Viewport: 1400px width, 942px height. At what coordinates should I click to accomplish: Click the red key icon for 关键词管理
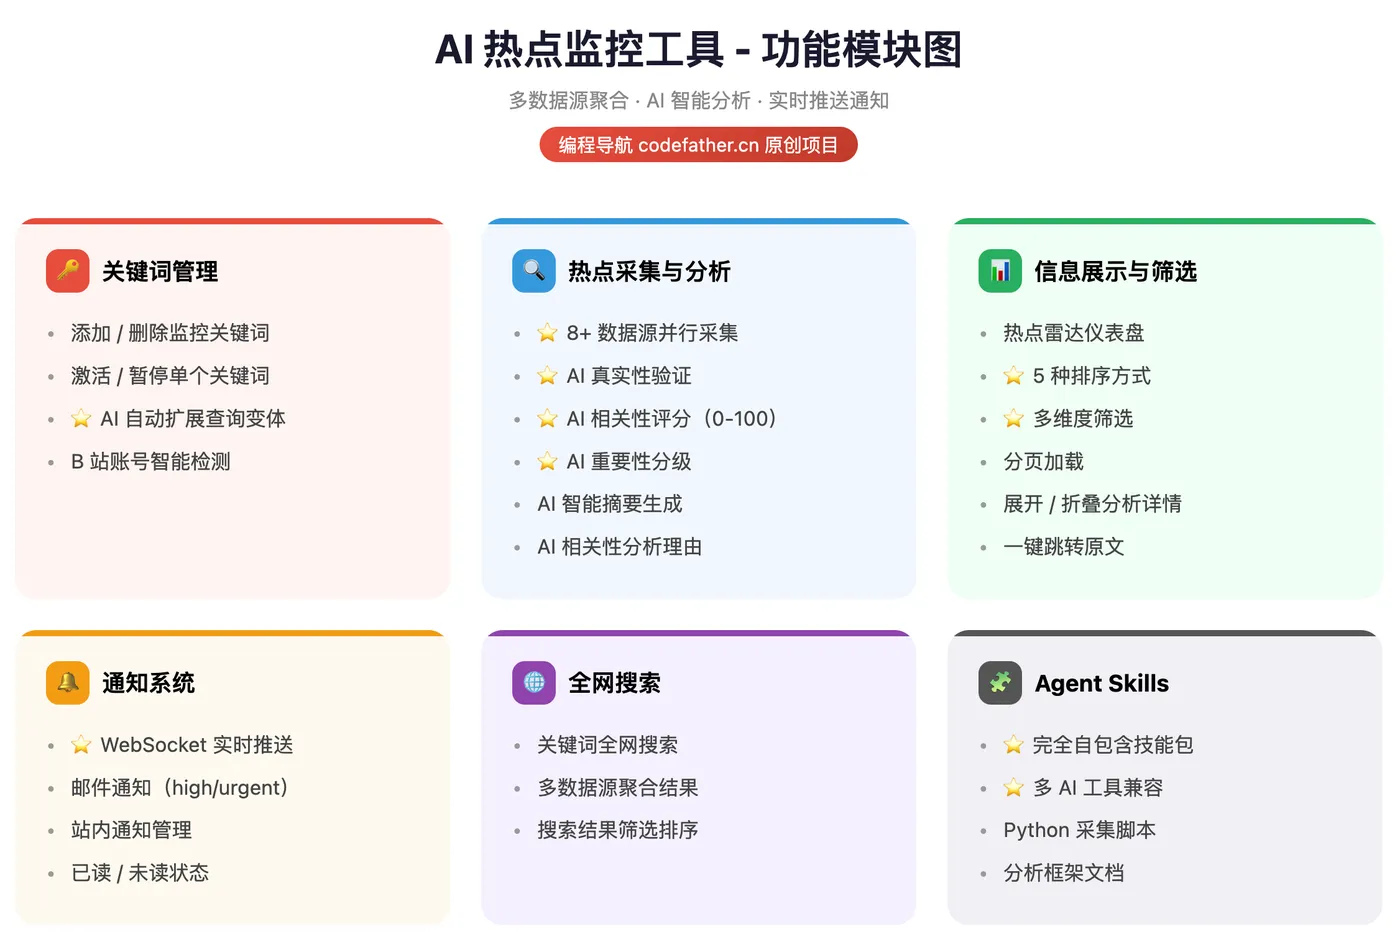(68, 271)
